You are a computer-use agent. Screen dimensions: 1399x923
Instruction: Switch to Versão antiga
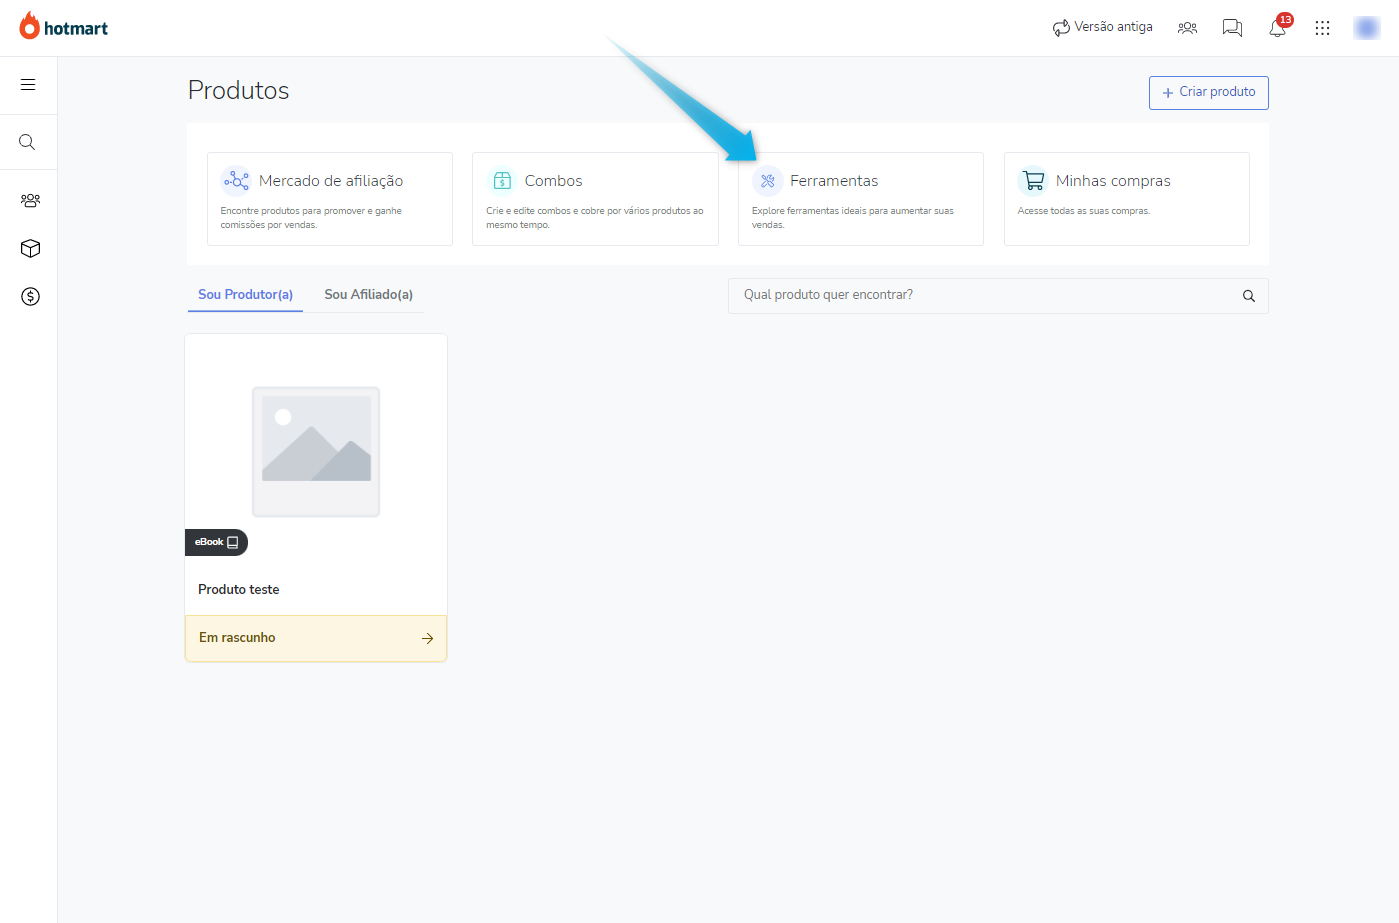coord(1103,27)
